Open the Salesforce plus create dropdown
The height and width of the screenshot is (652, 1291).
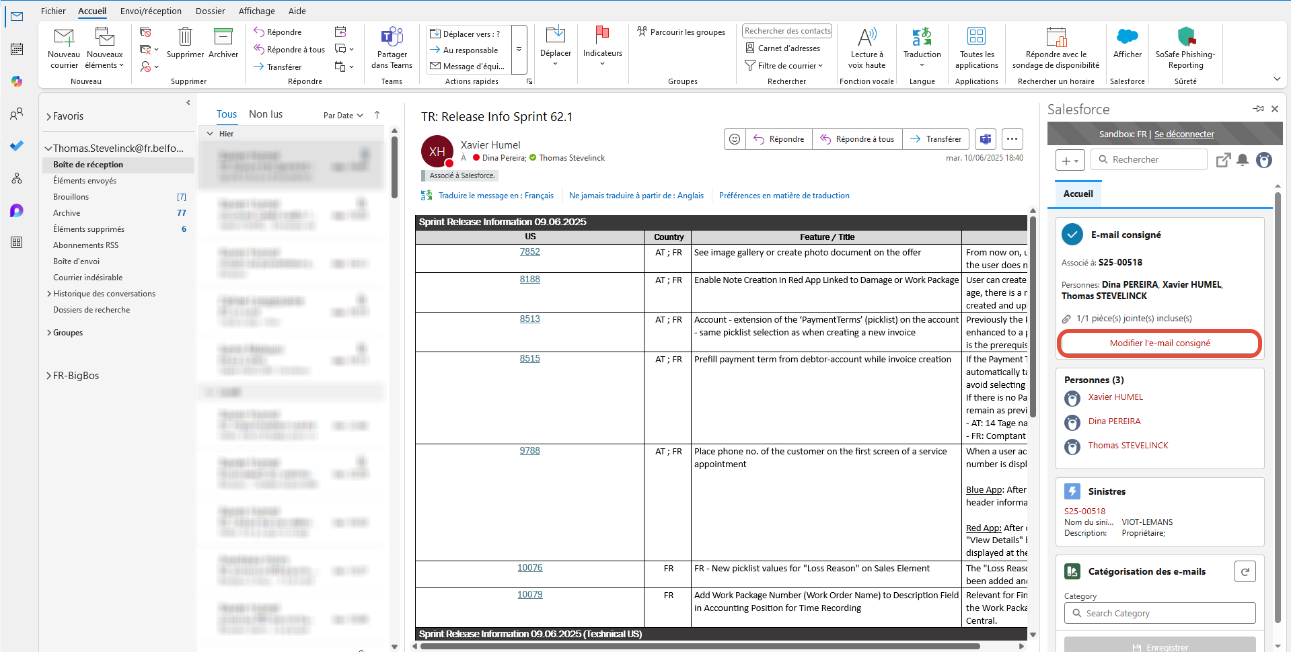(1070, 160)
